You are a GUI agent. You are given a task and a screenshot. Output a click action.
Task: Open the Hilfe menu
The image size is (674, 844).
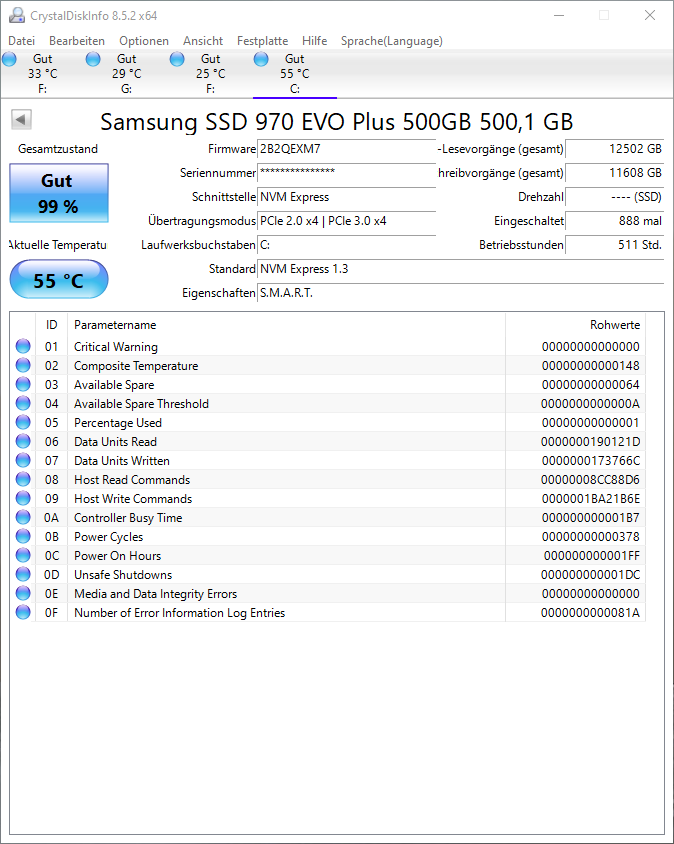[x=314, y=41]
